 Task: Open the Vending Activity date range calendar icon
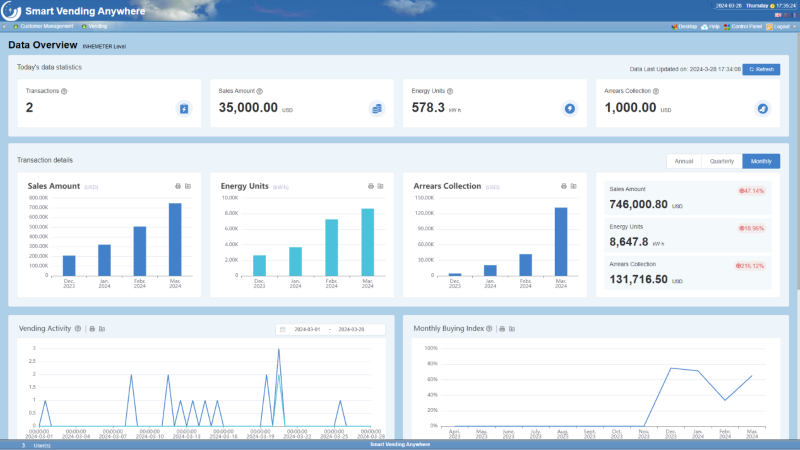(x=283, y=330)
